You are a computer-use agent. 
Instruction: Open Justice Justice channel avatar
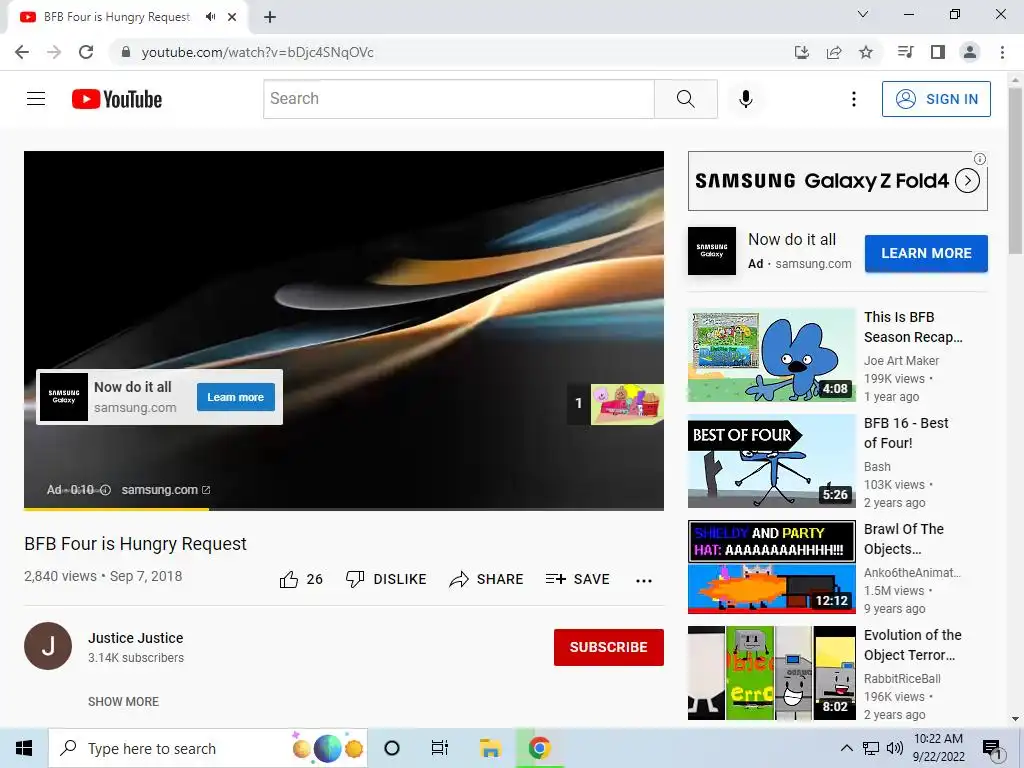48,646
